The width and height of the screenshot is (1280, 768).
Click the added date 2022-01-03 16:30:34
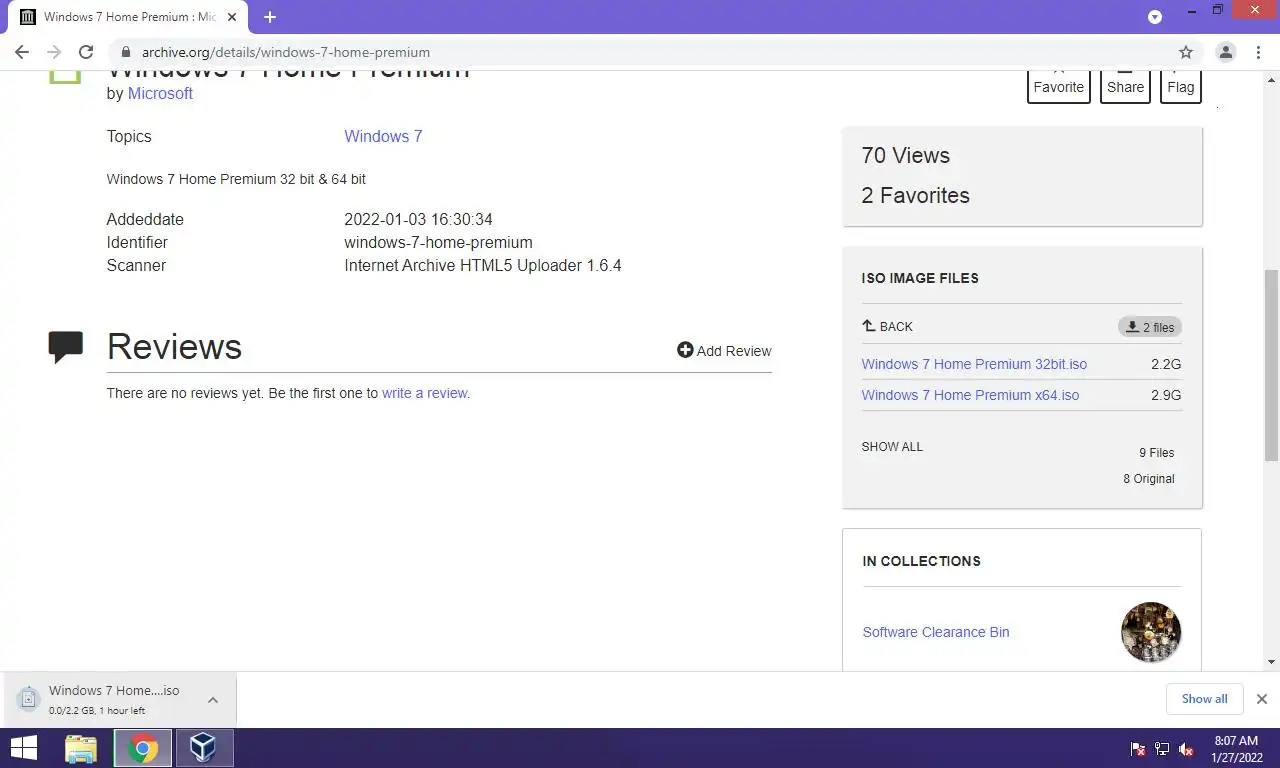418,219
